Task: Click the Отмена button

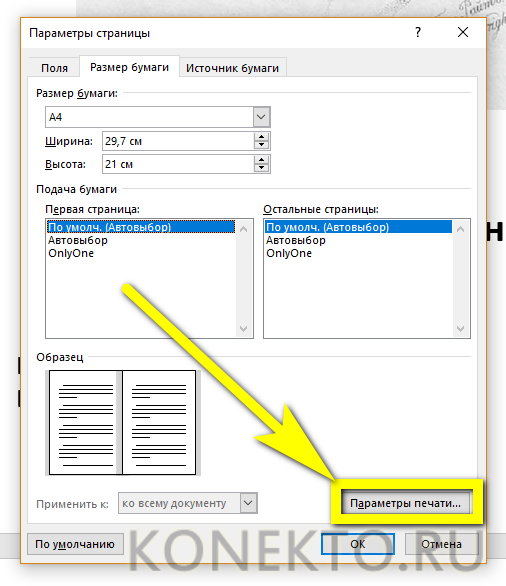Action: pos(441,544)
